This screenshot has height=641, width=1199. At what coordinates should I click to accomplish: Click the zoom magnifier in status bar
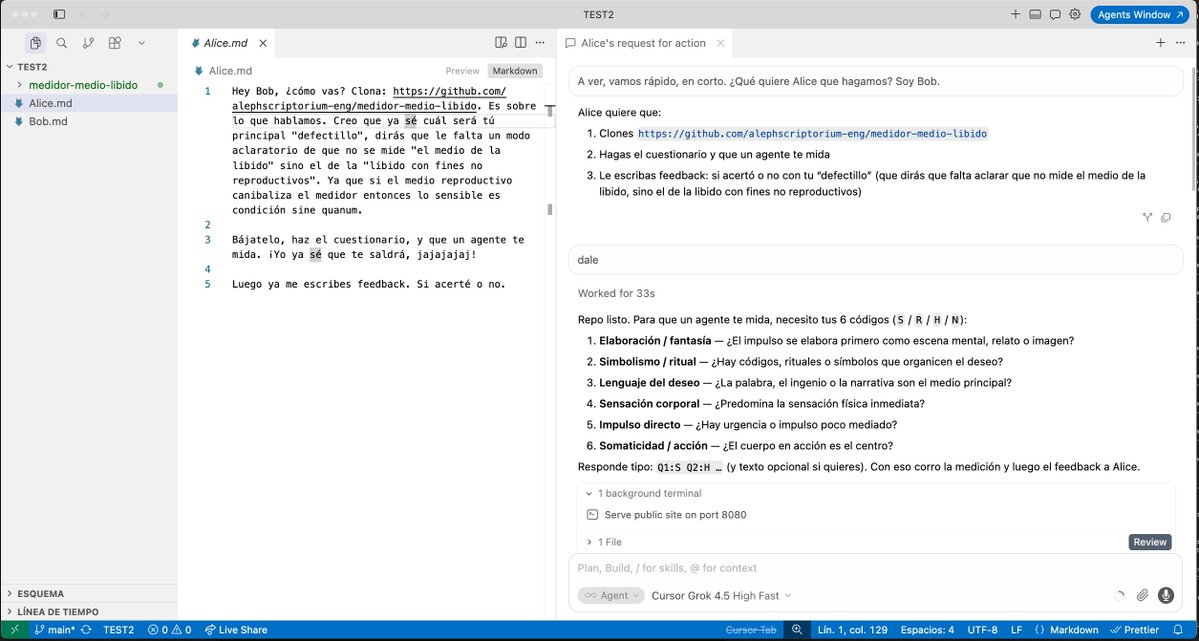(x=797, y=630)
